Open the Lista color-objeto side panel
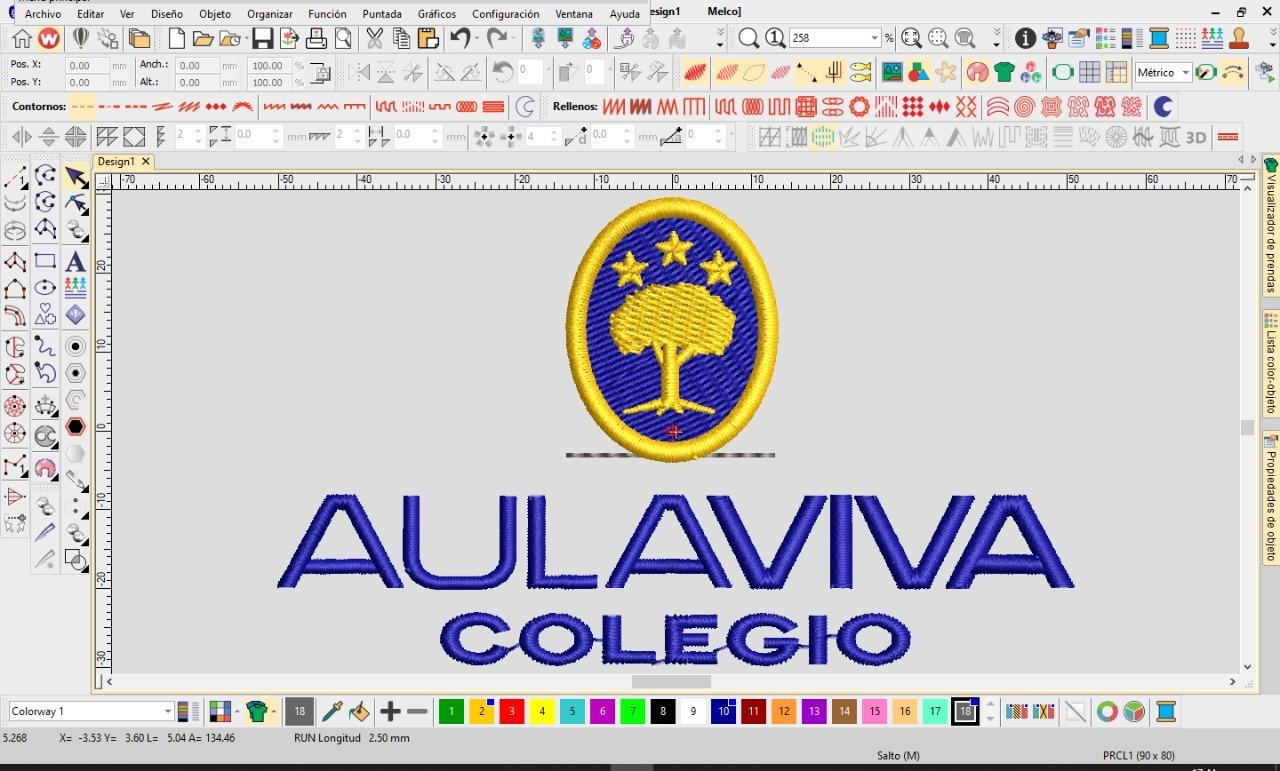Screen dimensions: 1280x771 pyautogui.click(x=1271, y=364)
